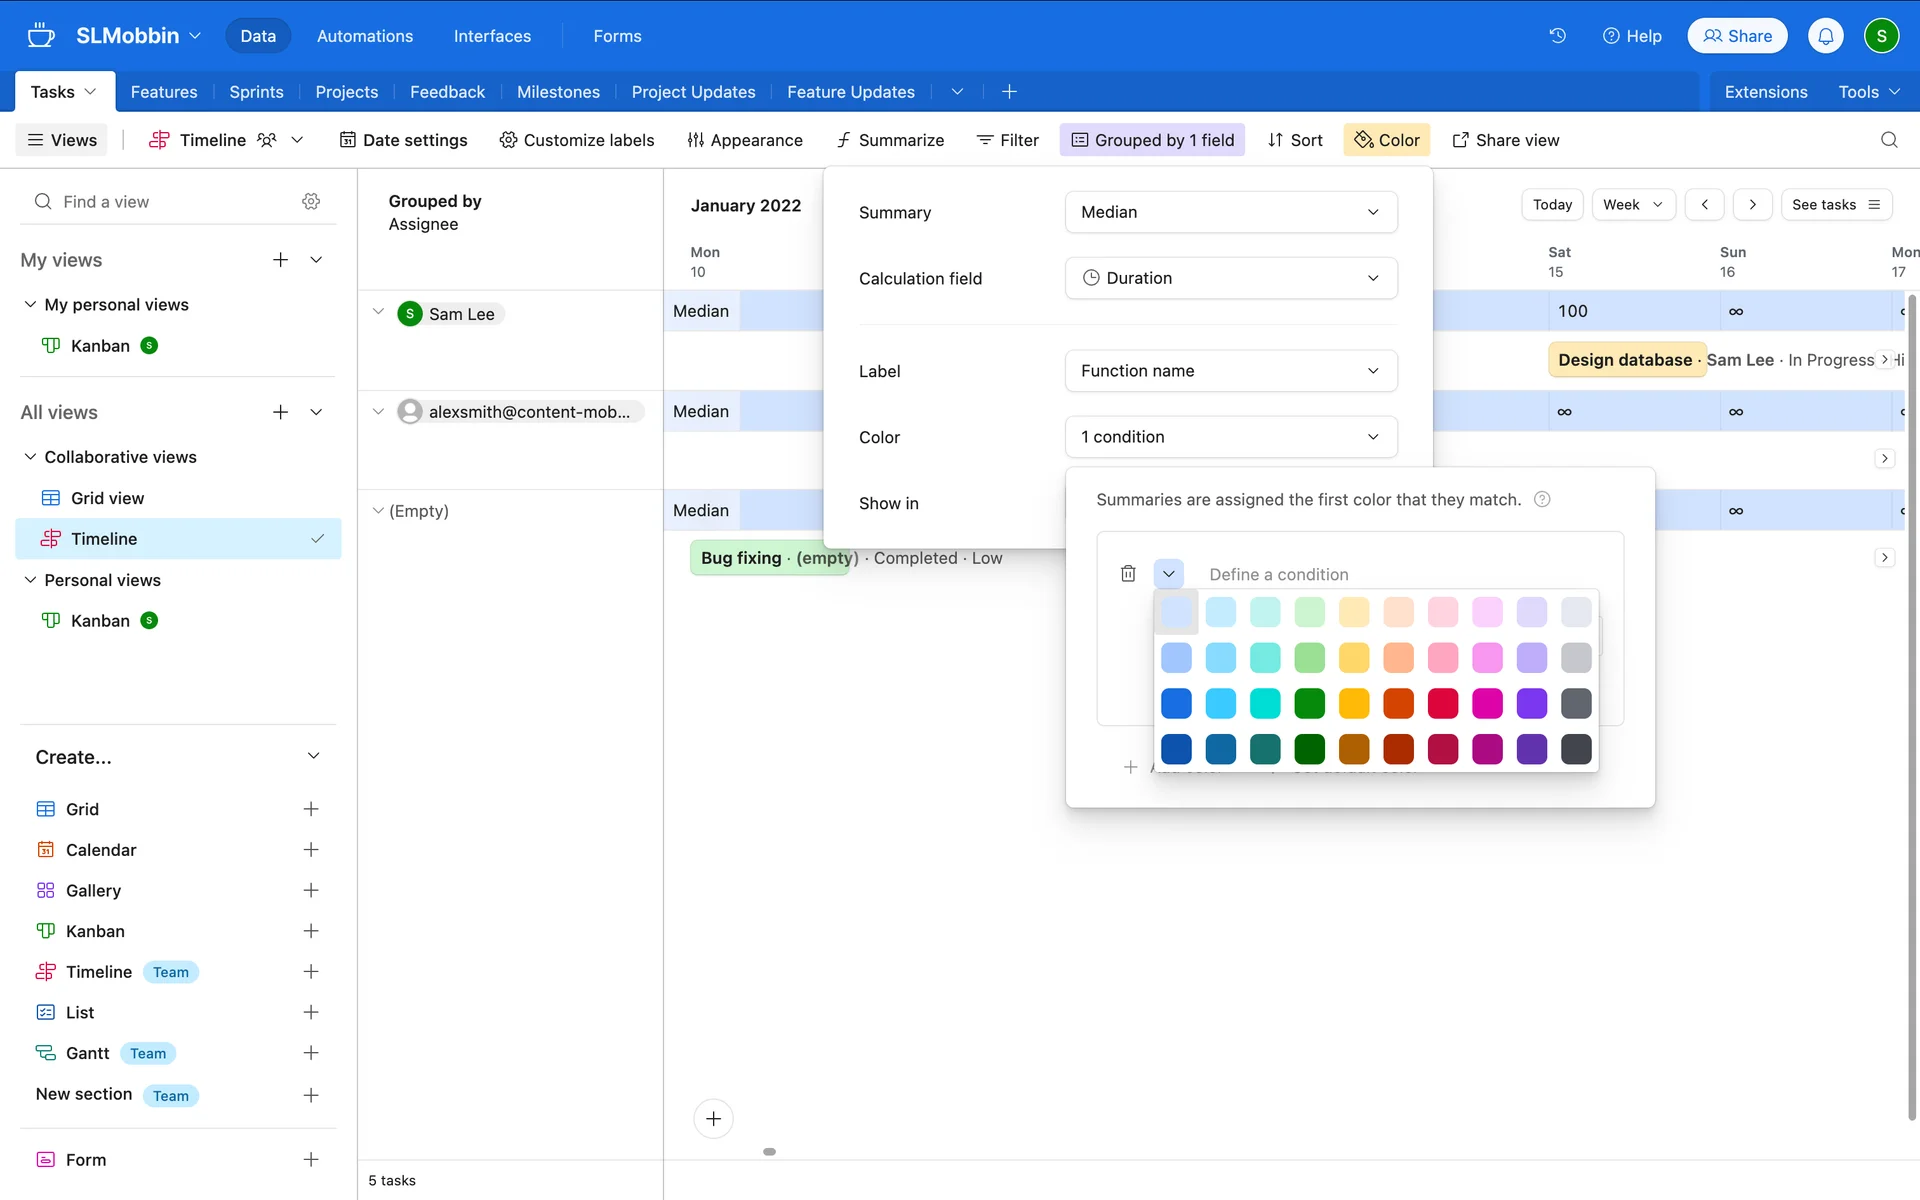Screen dimensions: 1920x1200
Task: Click the search magnifier icon in toolbar
Action: click(x=1888, y=140)
